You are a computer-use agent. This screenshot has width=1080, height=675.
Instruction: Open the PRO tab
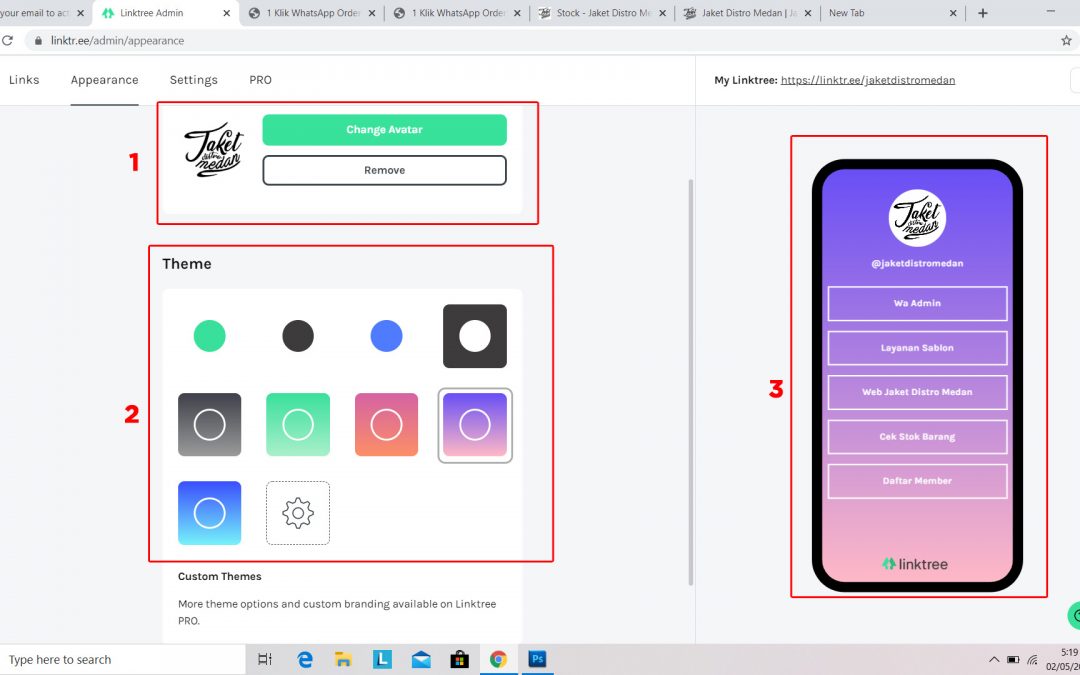[260, 80]
